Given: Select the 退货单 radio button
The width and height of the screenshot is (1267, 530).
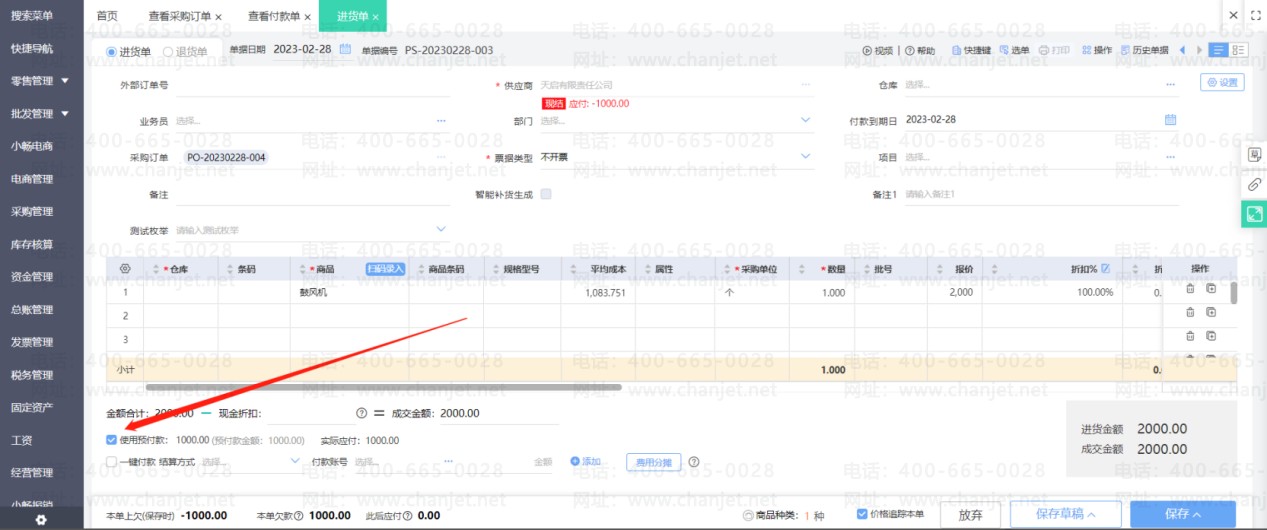Looking at the screenshot, I should point(168,51).
